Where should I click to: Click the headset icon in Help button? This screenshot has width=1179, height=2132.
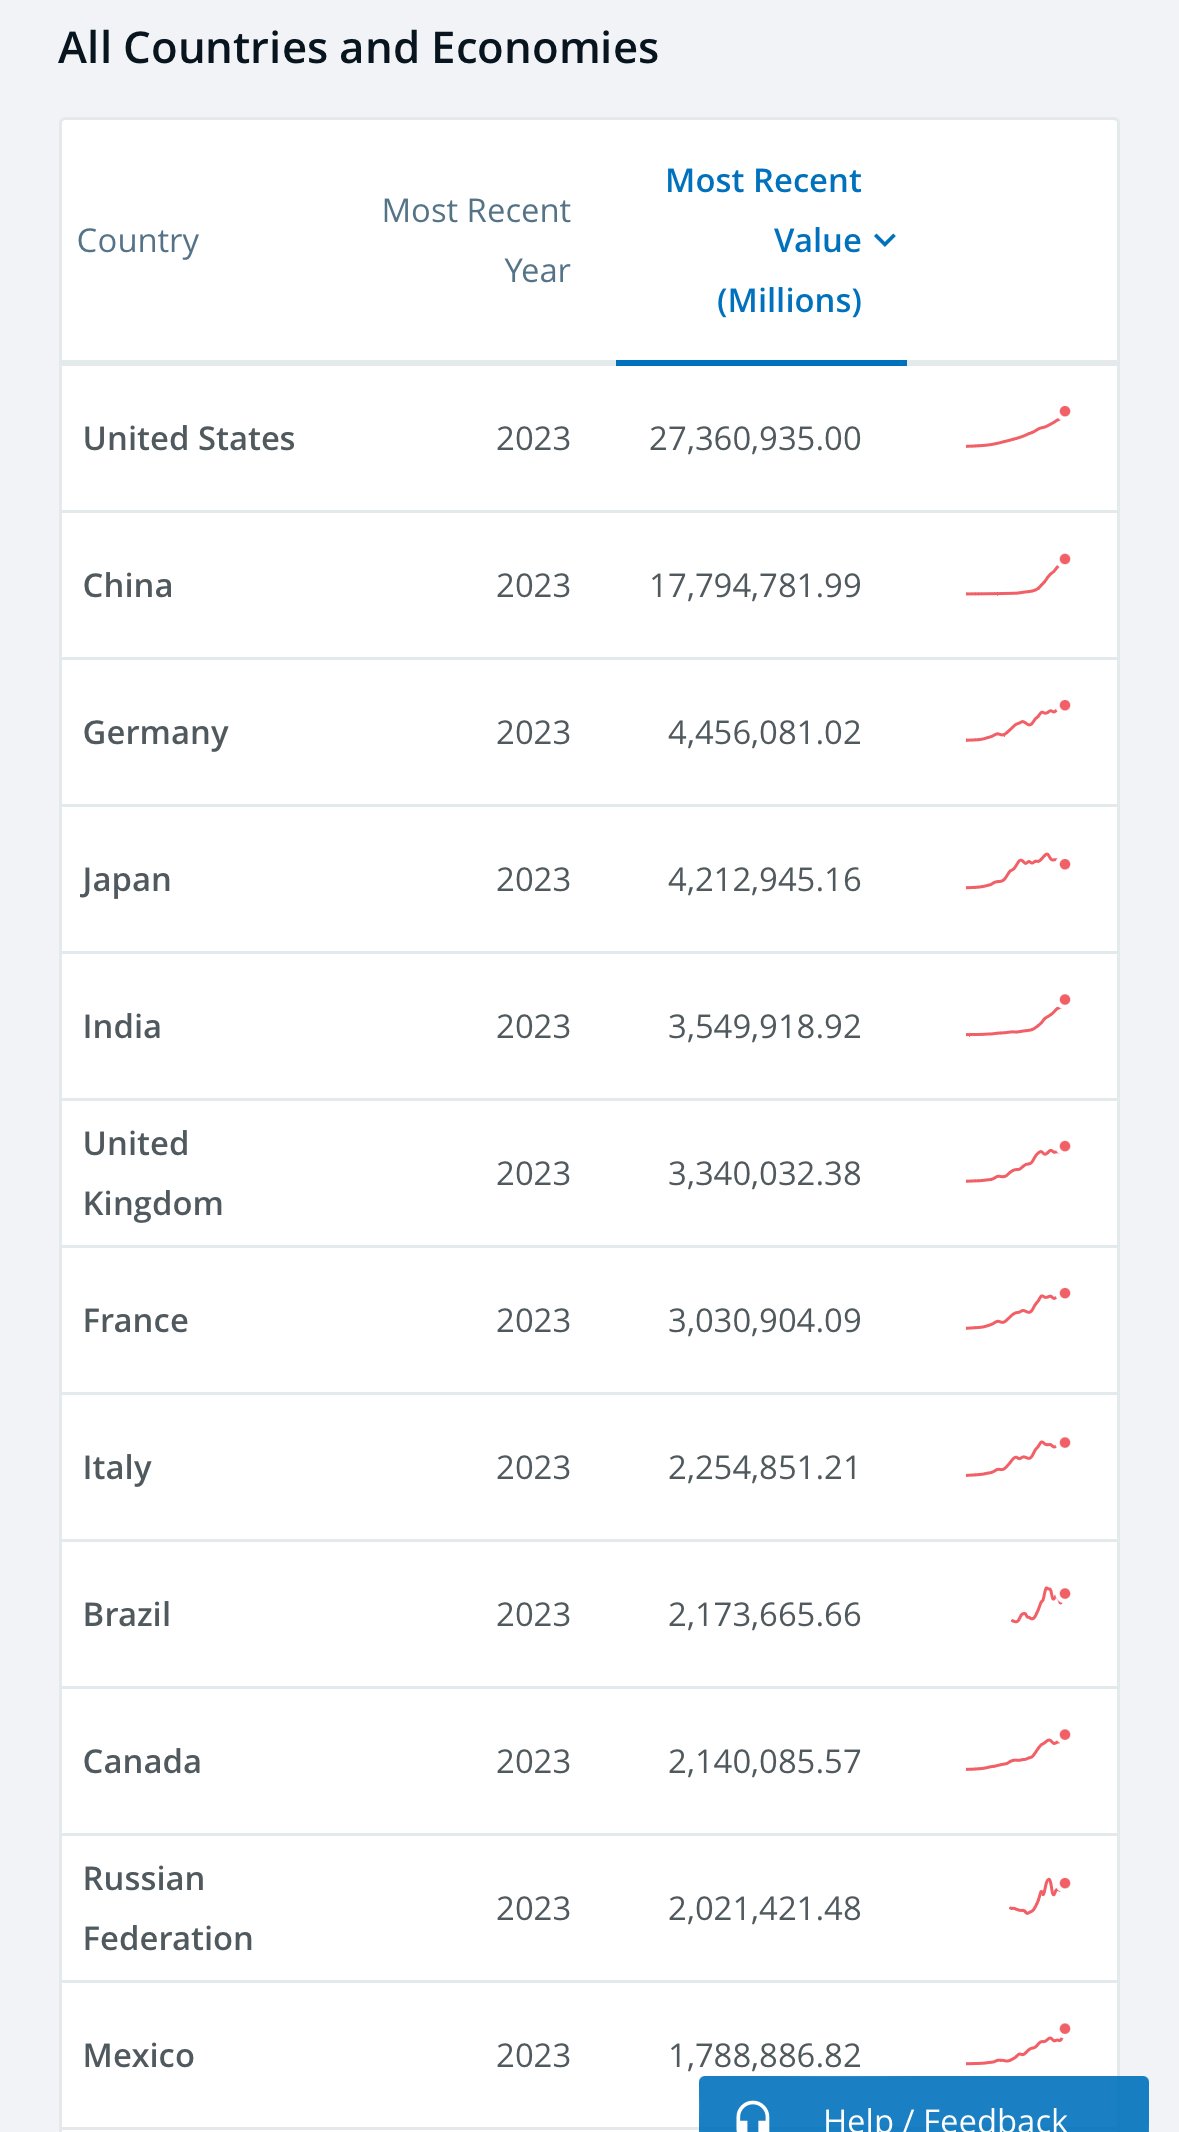click(x=753, y=2116)
